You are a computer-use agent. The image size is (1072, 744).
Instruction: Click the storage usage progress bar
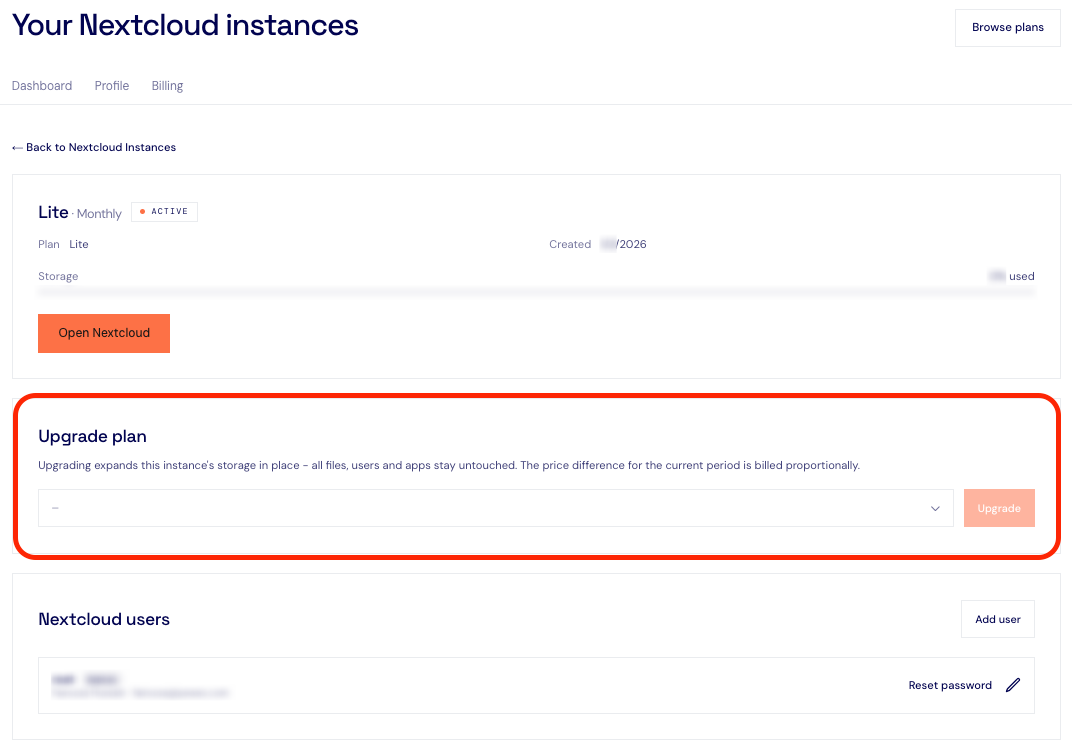[537, 293]
